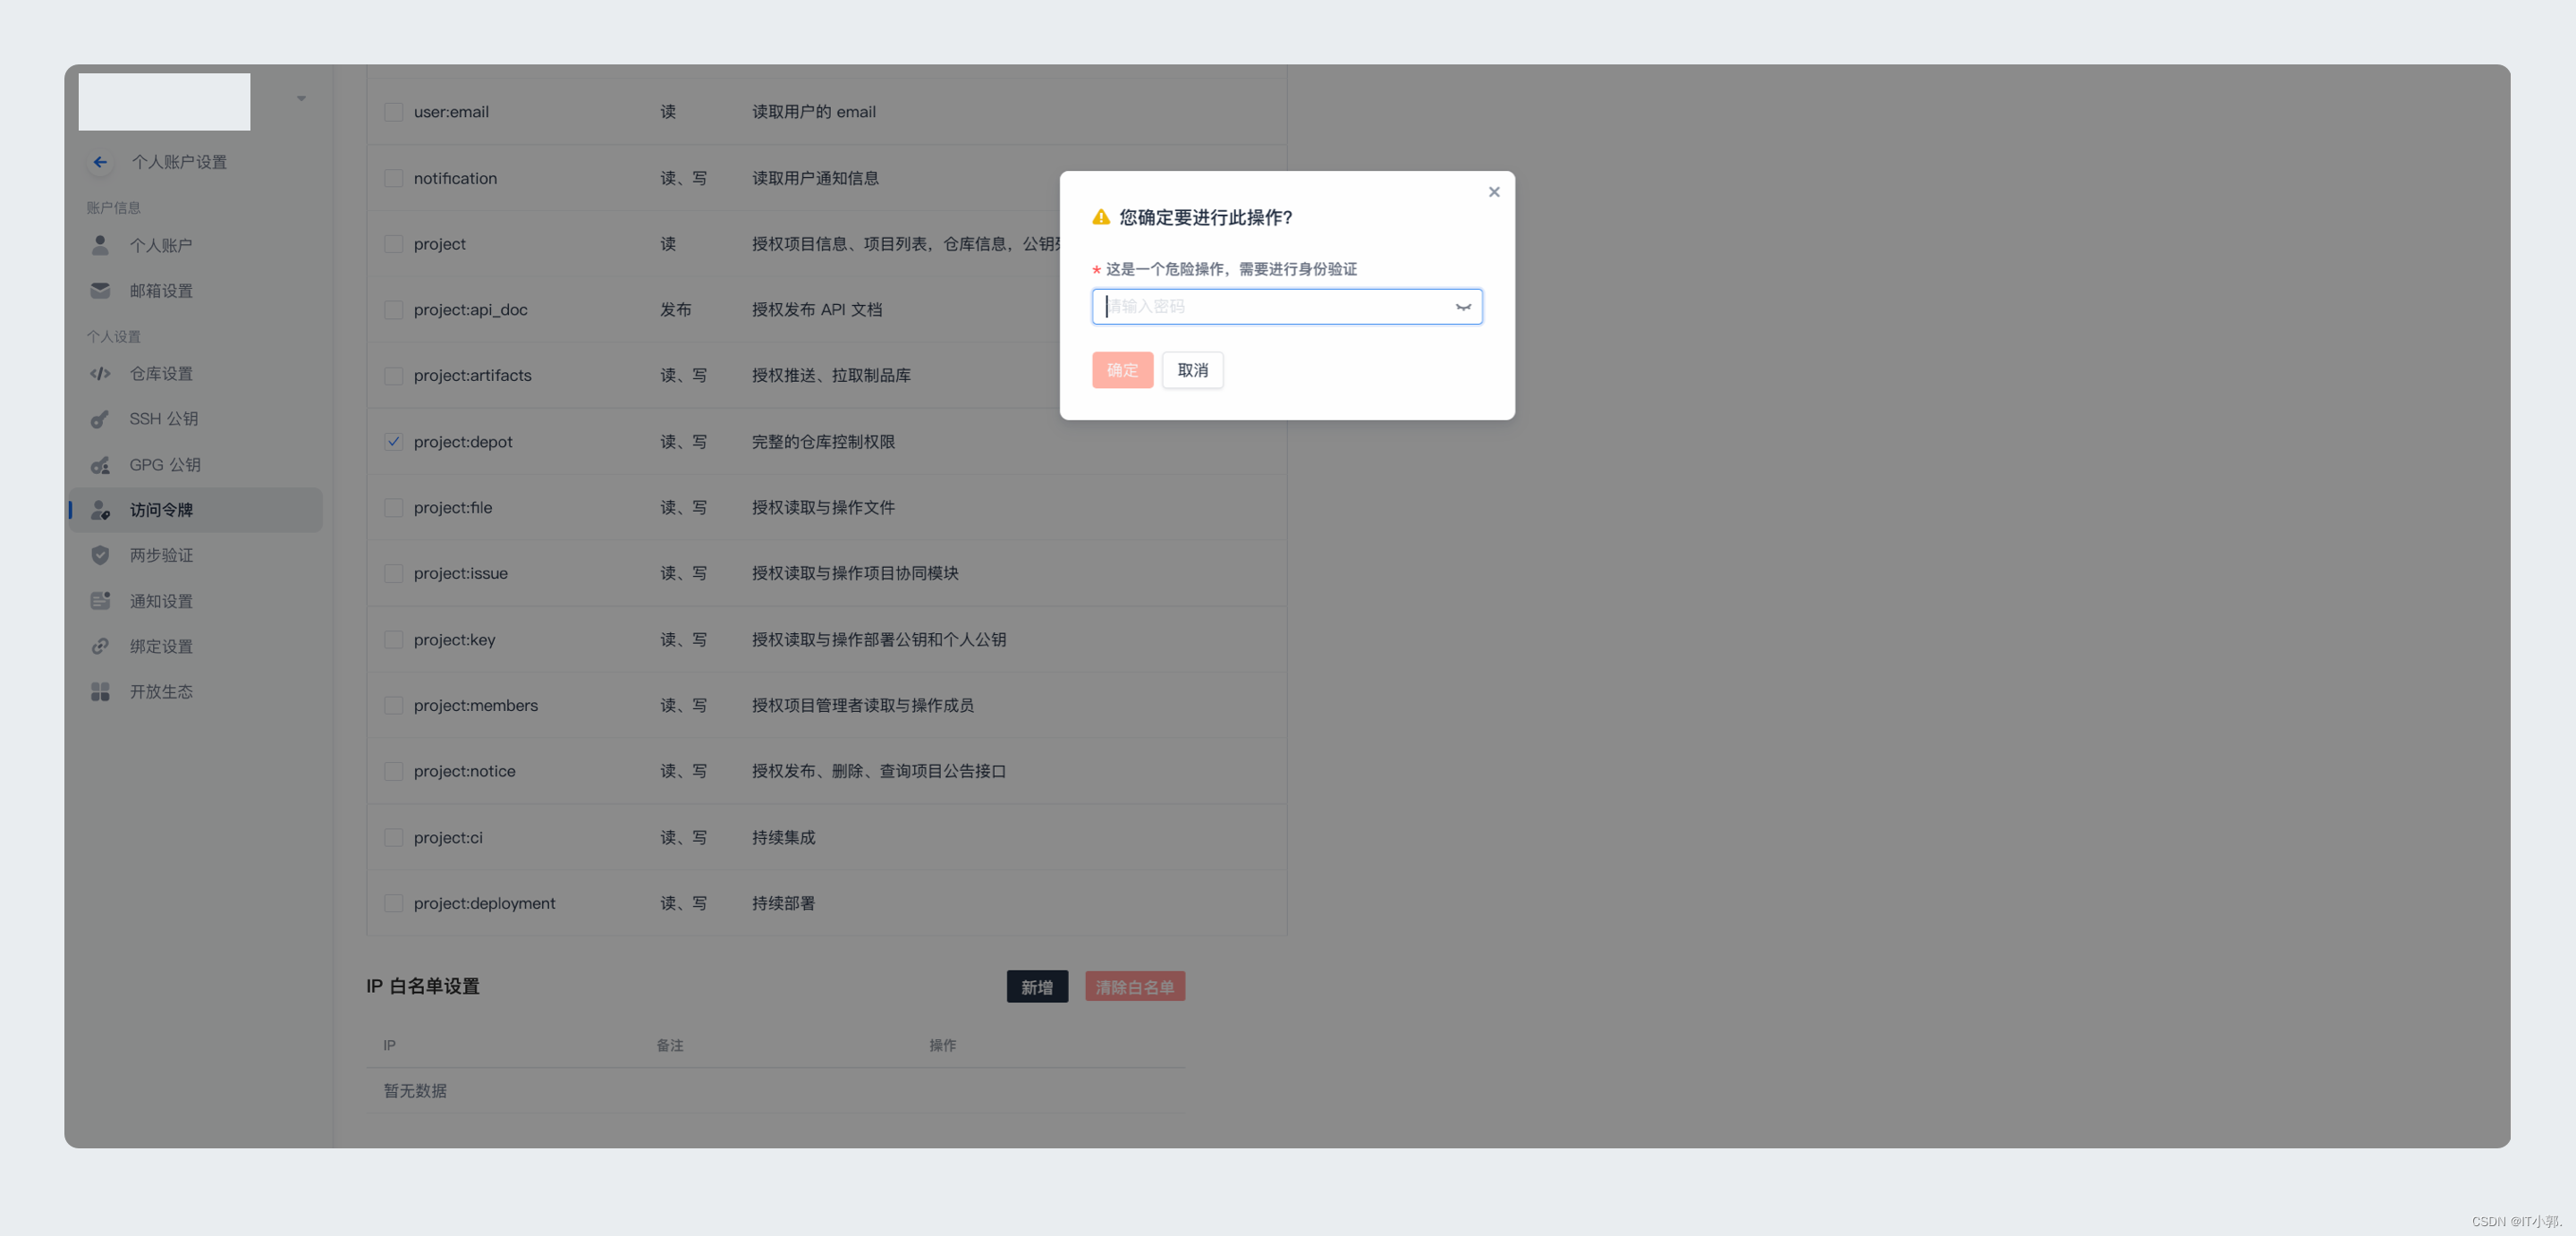The width and height of the screenshot is (2576, 1236).
Task: Click the SSH 公钥 key icon
Action: pyautogui.click(x=100, y=419)
